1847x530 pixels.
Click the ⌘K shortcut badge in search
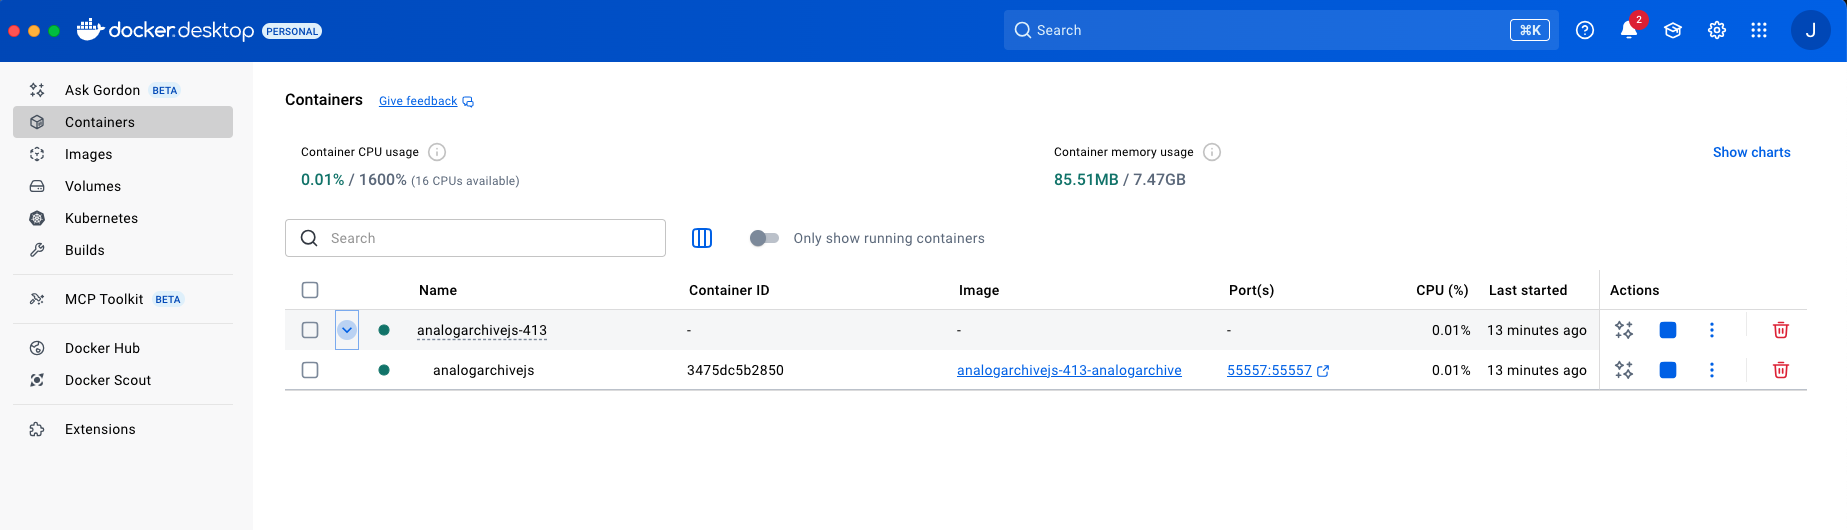1530,30
